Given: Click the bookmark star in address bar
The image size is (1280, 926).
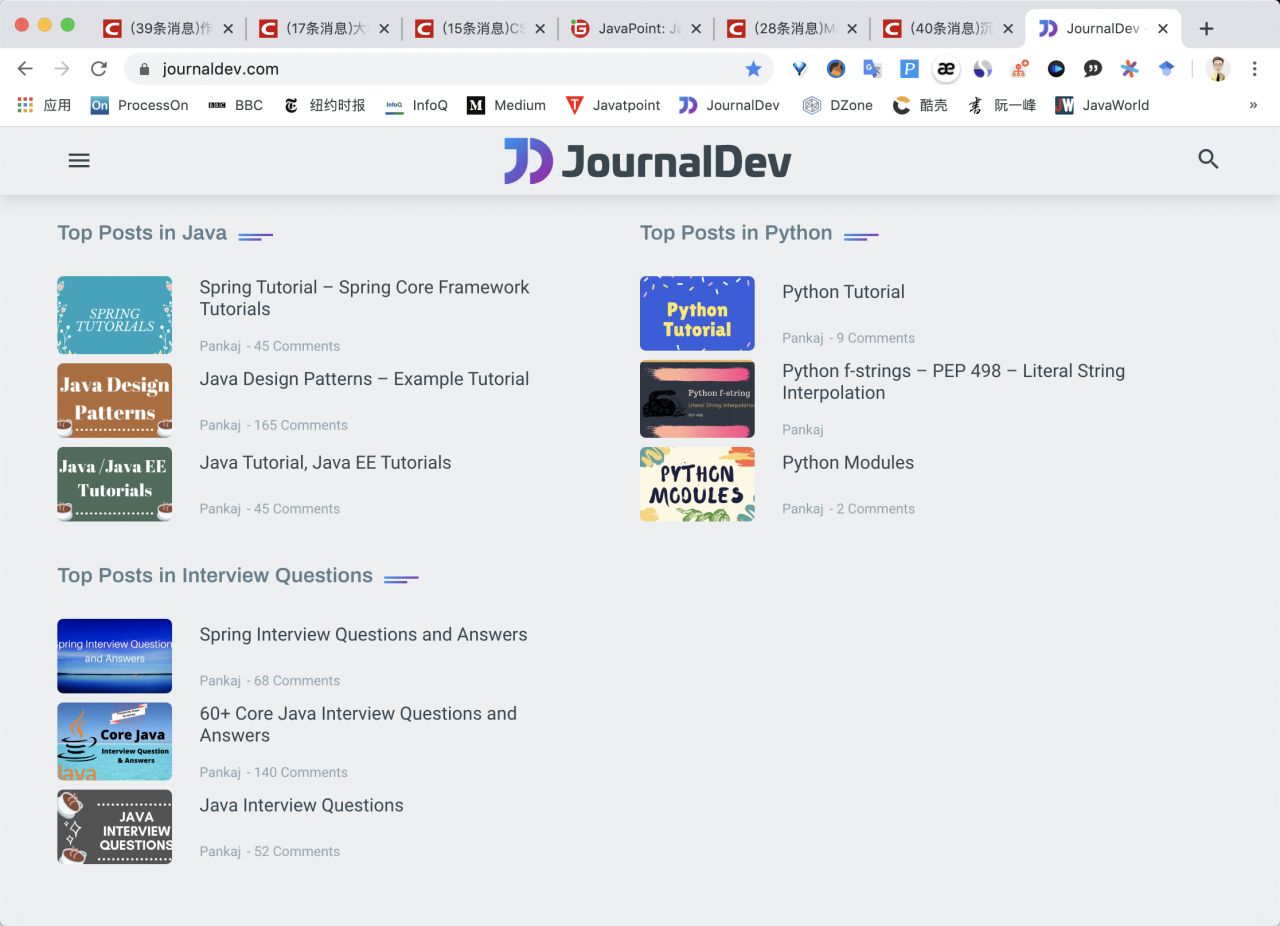Looking at the screenshot, I should (x=753, y=69).
